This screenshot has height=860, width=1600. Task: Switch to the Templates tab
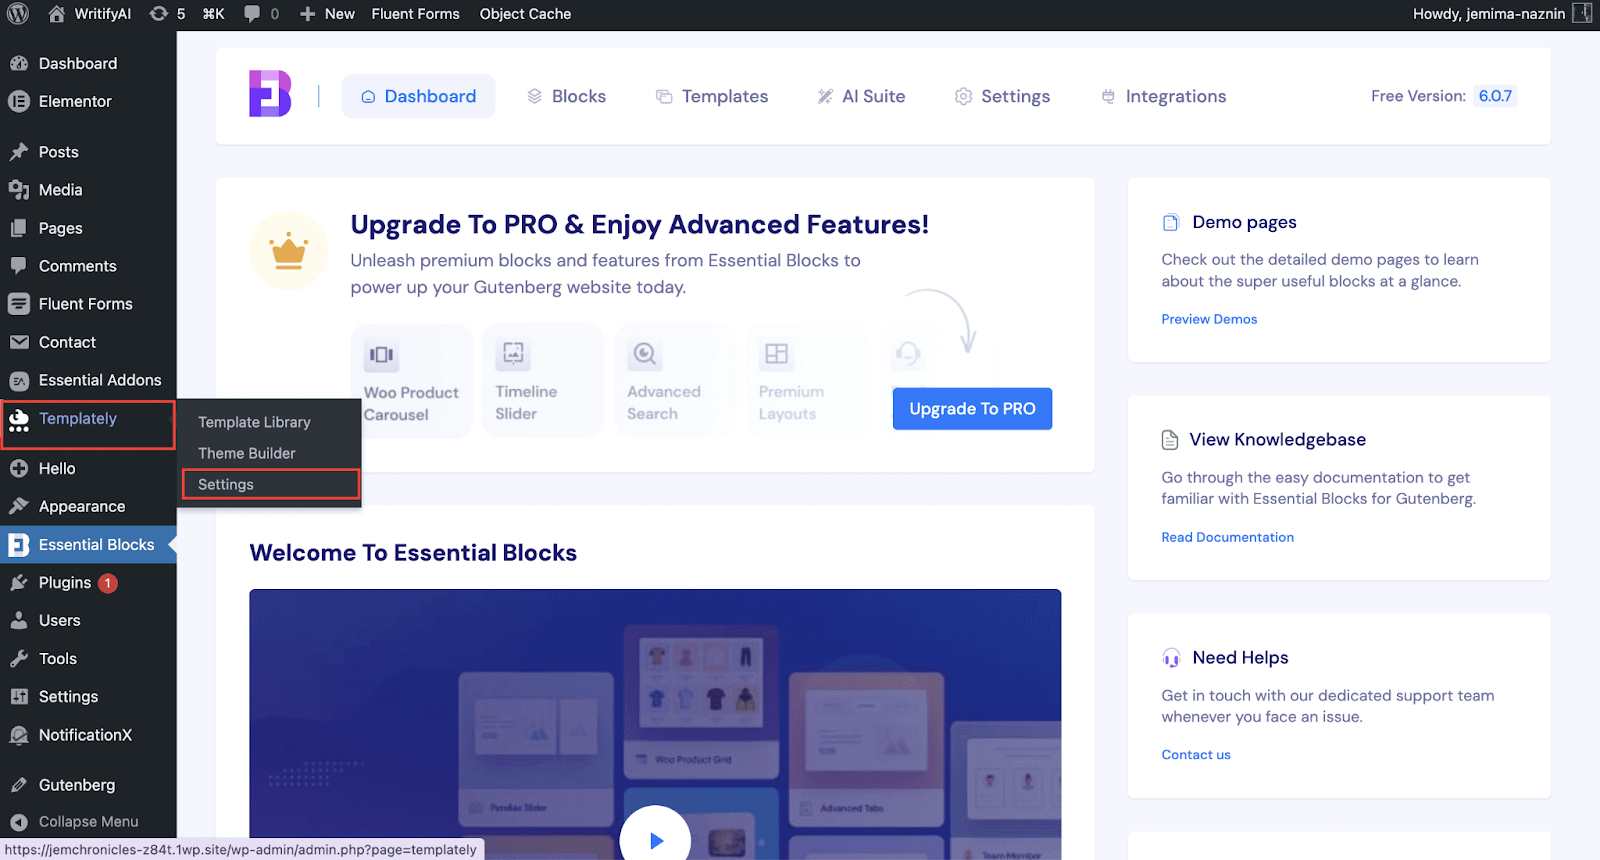point(712,96)
